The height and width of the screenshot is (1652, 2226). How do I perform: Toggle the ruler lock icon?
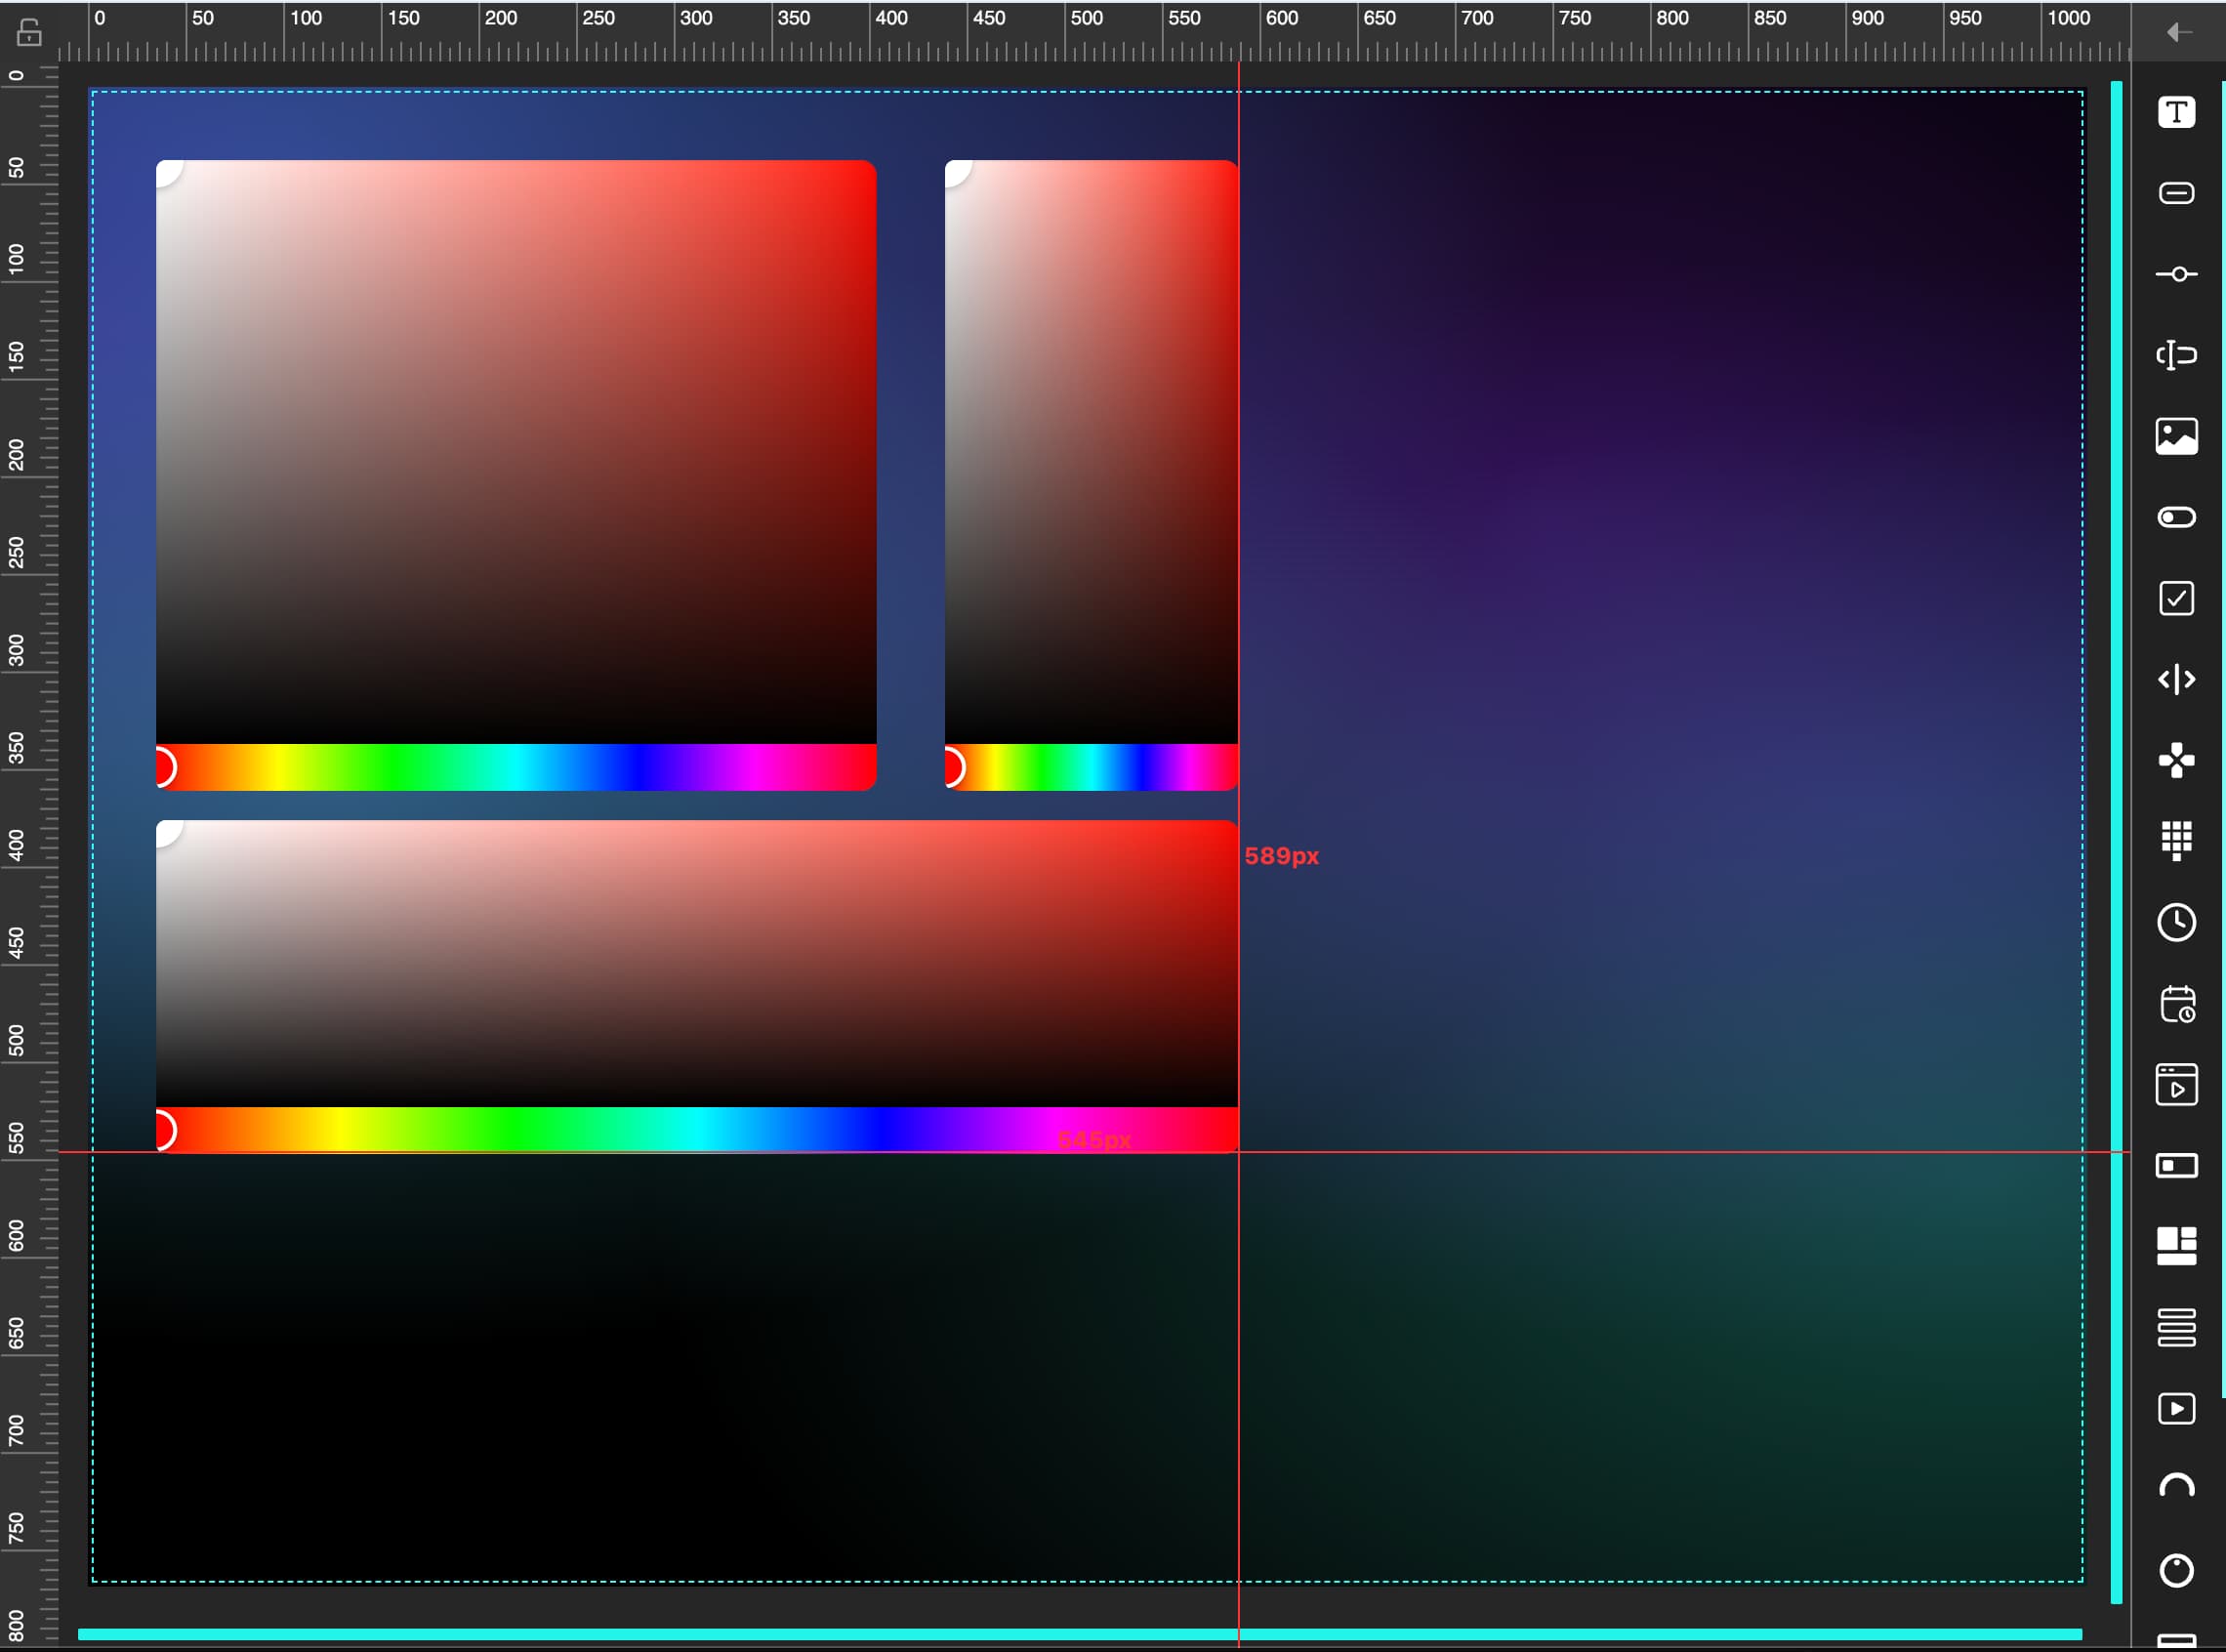click(29, 32)
